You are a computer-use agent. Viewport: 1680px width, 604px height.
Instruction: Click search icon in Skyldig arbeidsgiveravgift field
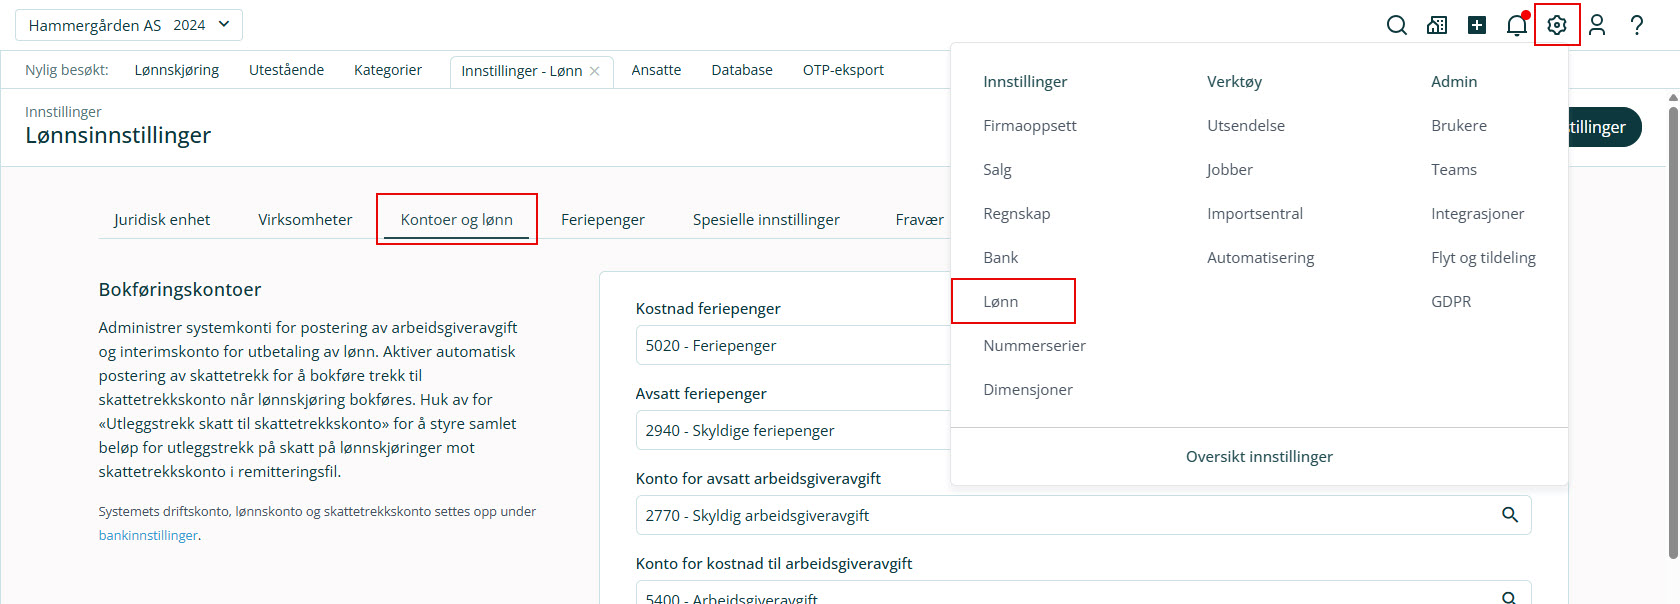click(1509, 515)
